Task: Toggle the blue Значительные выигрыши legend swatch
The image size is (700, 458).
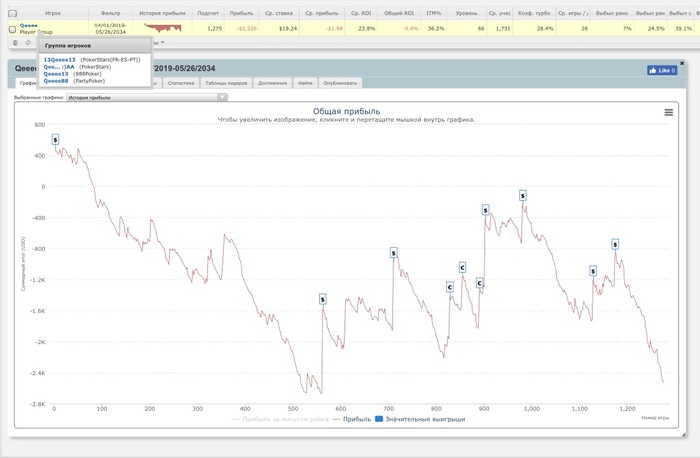Action: [379, 419]
